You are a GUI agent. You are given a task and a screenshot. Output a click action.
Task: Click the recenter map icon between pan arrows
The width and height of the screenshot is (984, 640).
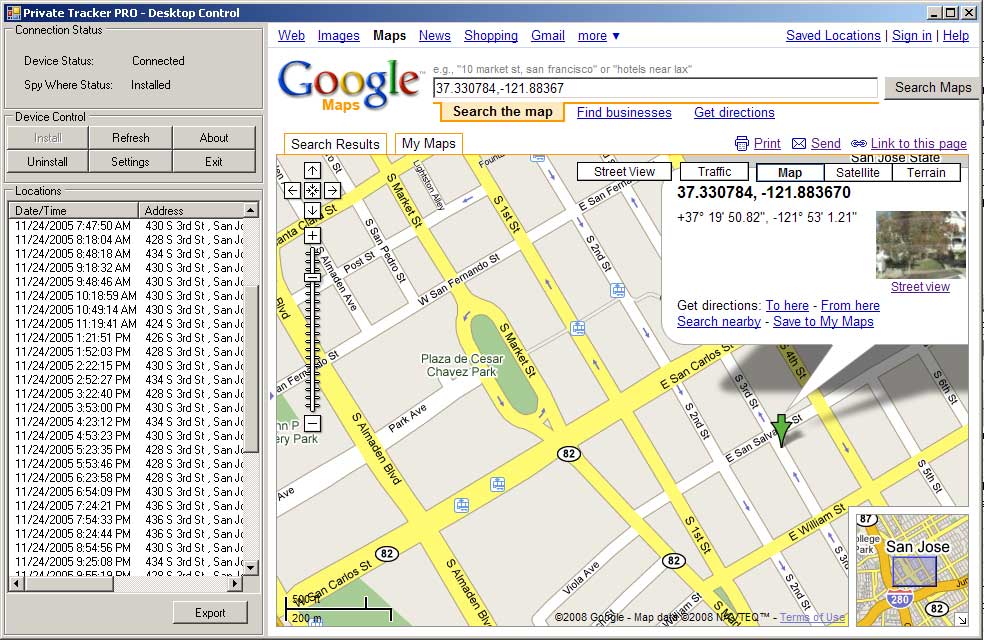pos(313,190)
